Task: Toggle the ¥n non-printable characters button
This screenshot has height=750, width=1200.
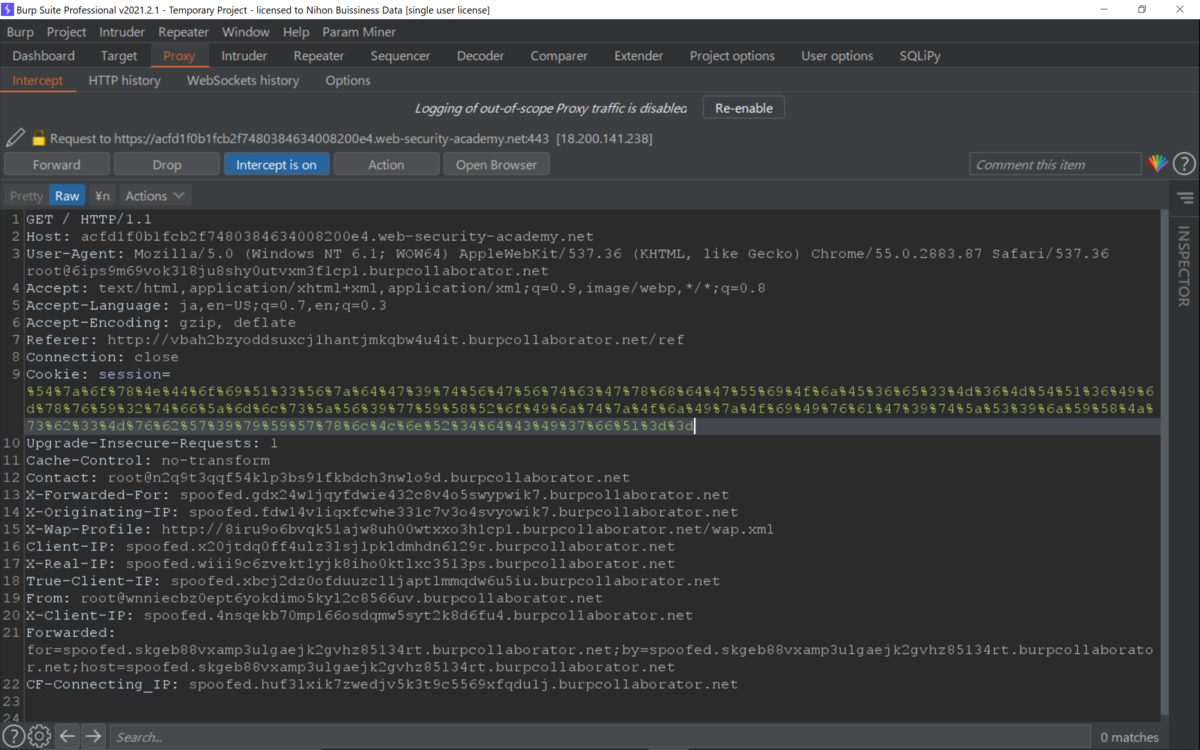Action: (x=102, y=196)
